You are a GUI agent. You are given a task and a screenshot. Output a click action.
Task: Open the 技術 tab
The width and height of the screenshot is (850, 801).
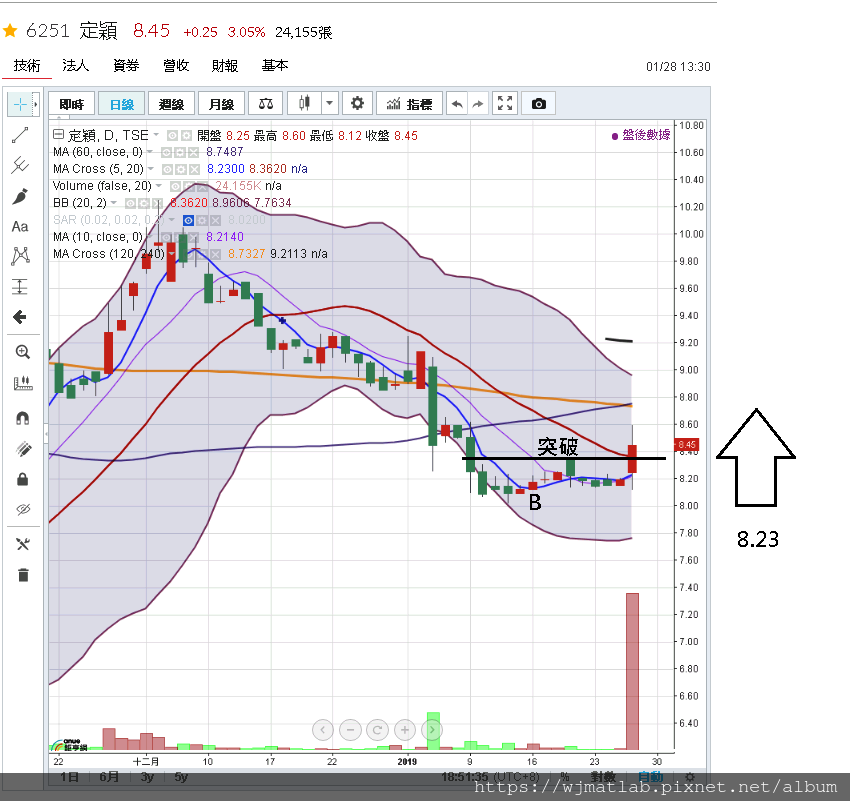27,66
